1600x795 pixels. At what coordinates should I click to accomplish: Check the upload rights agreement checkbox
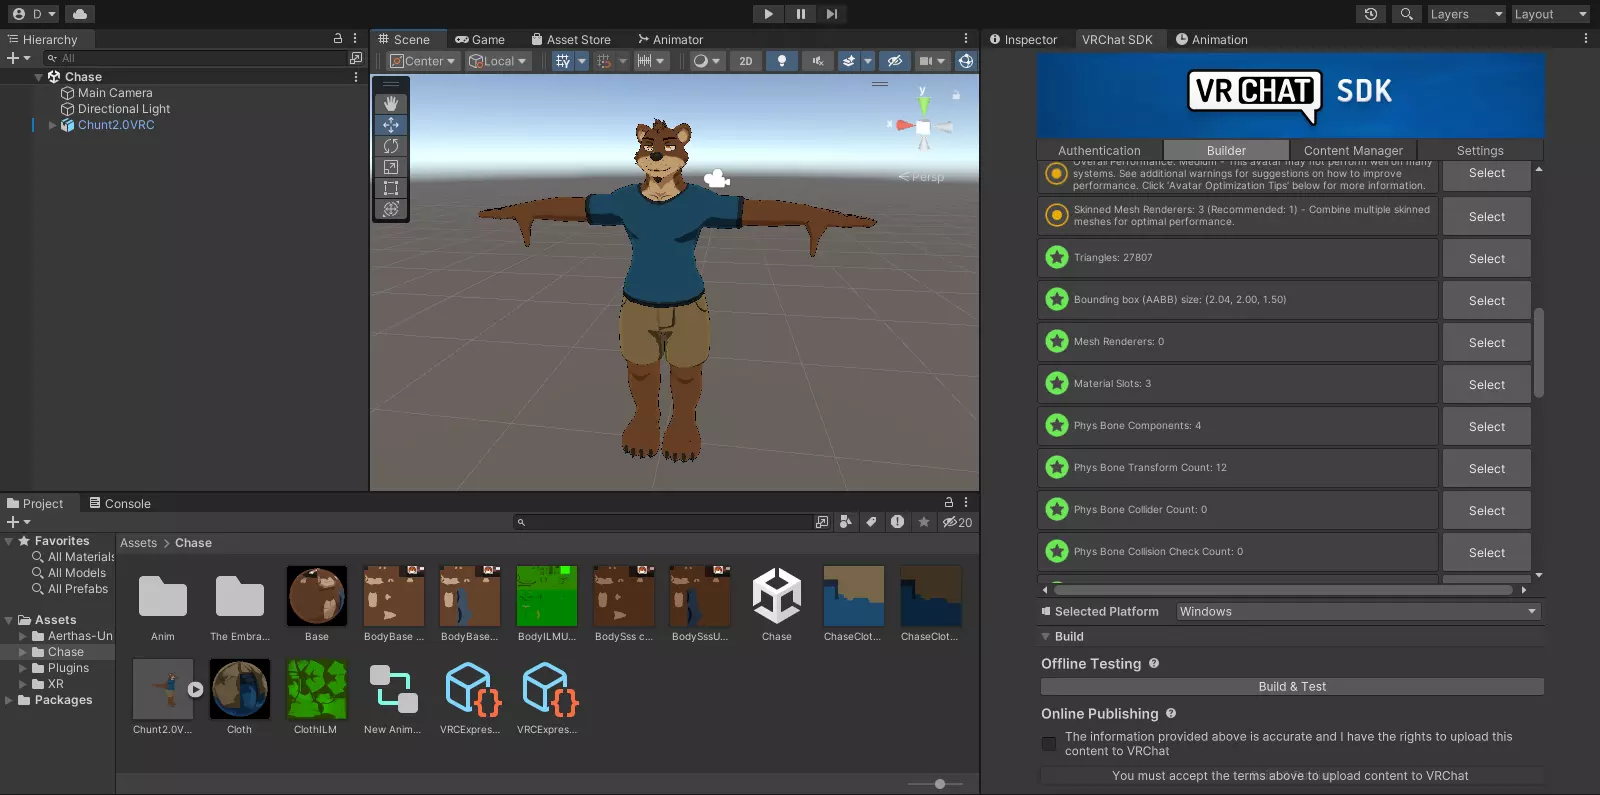tap(1049, 744)
